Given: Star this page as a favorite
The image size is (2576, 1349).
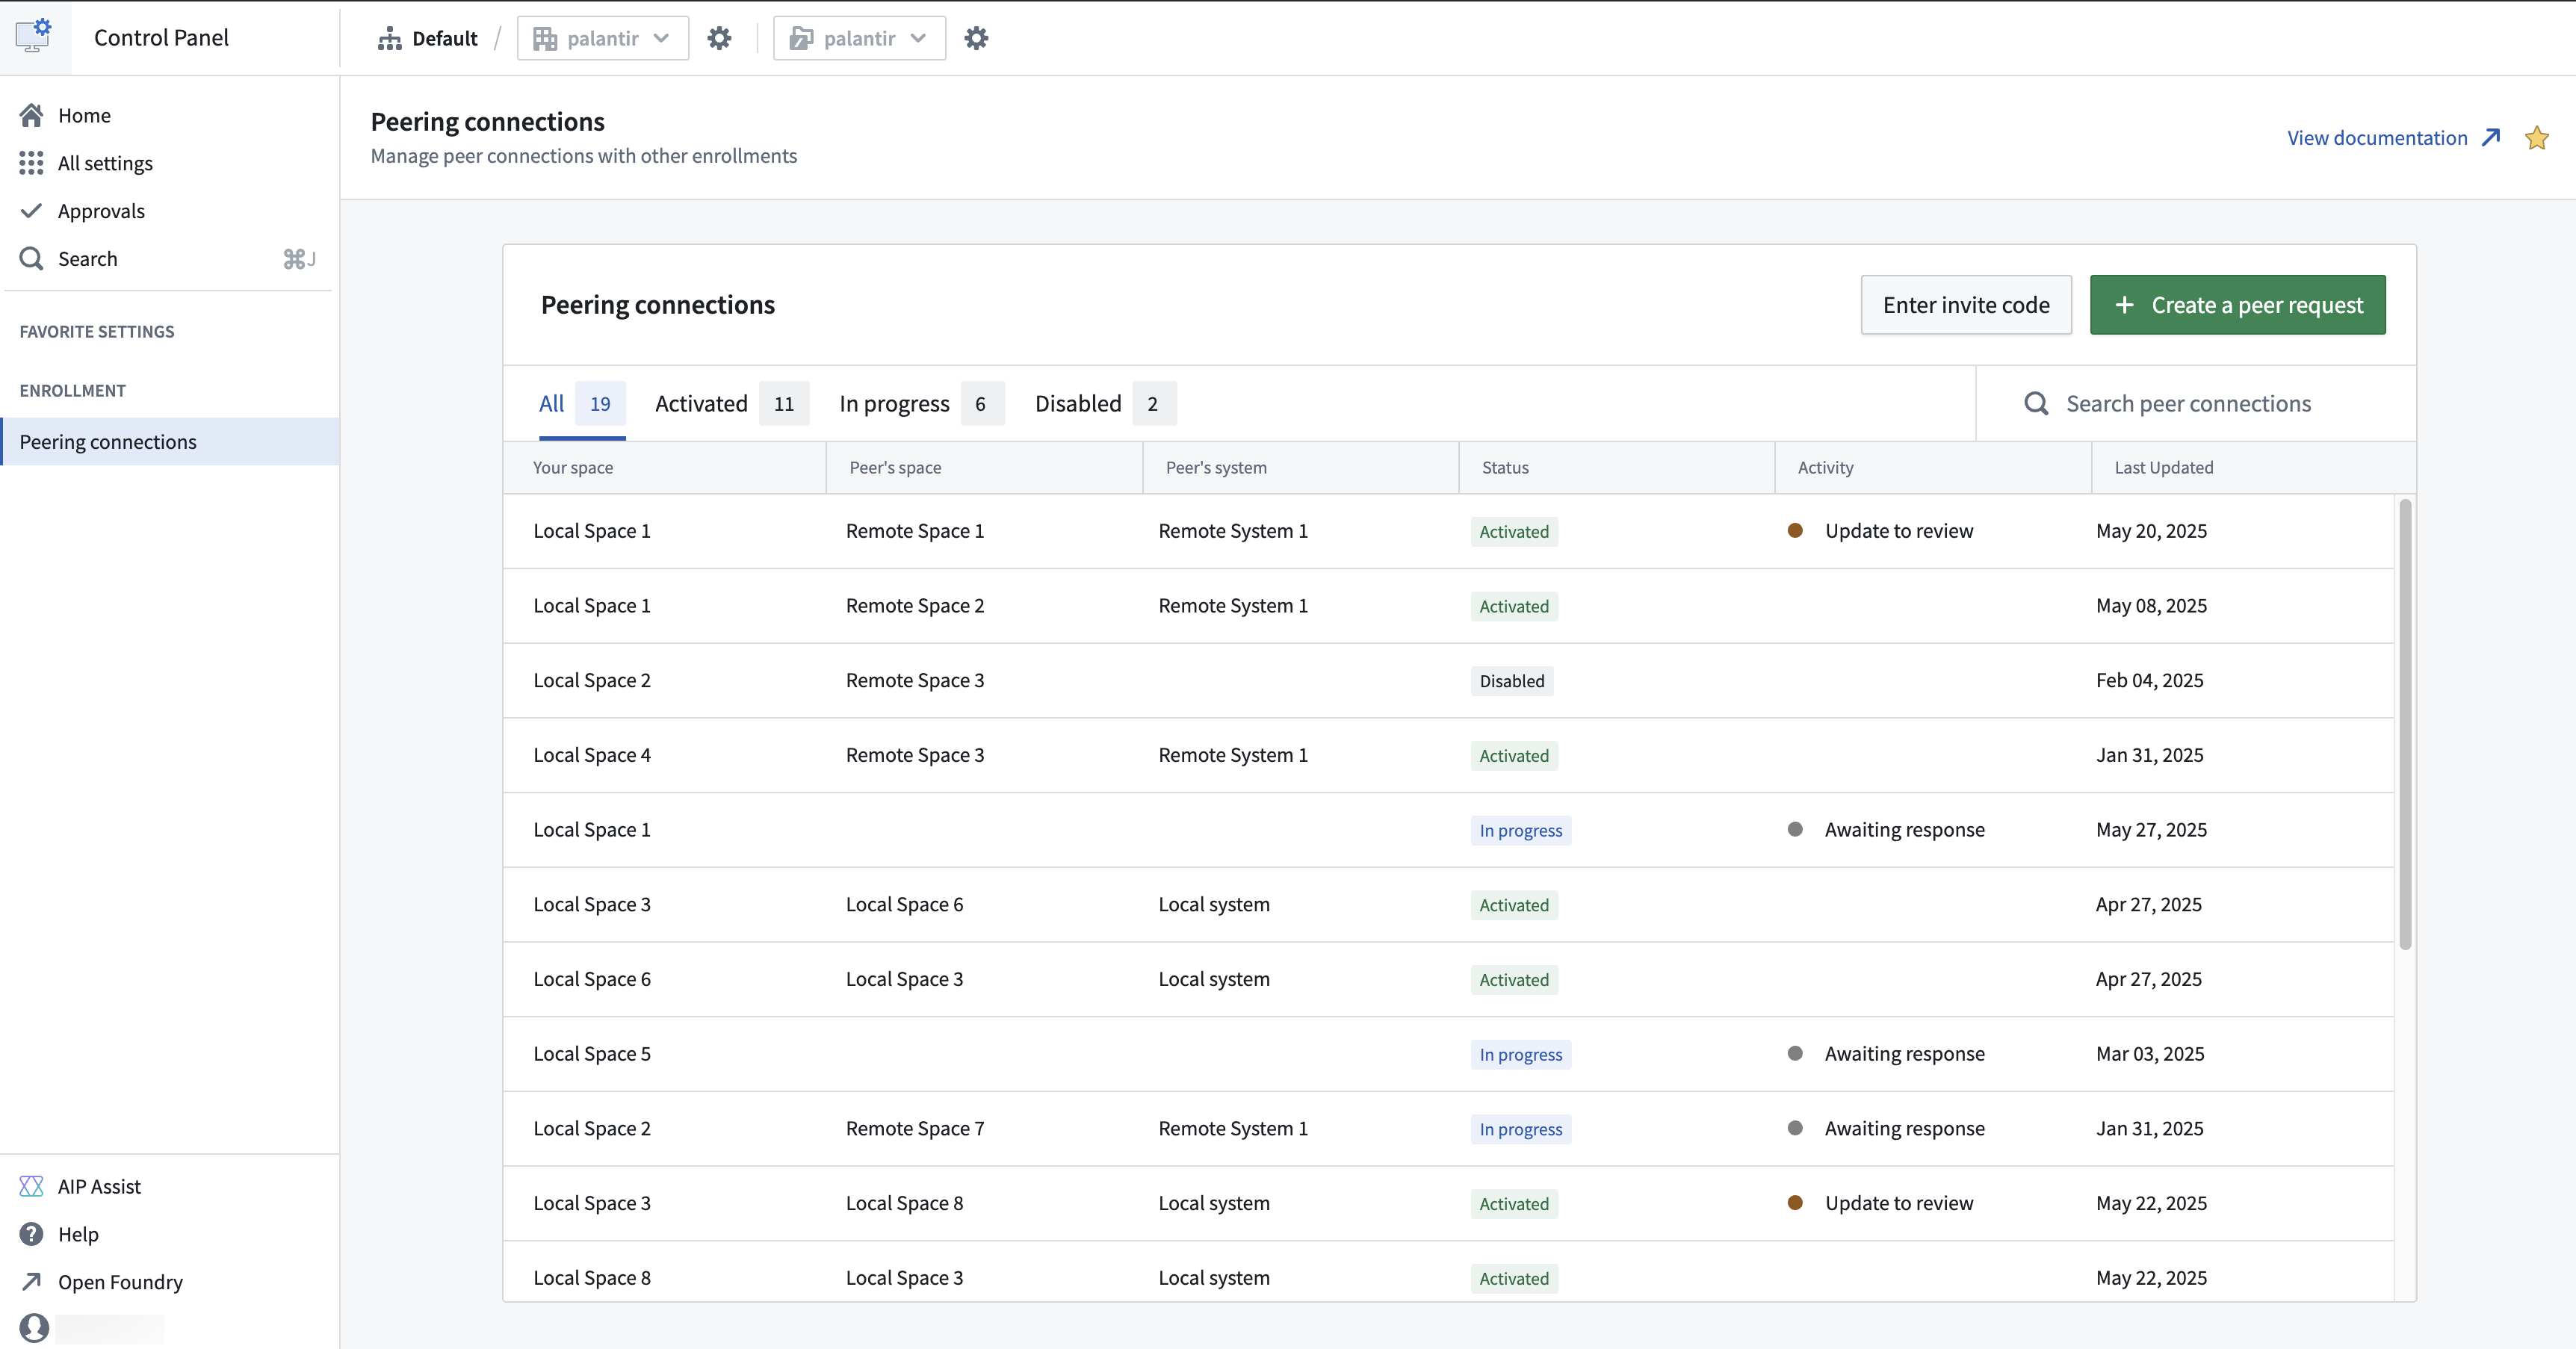Looking at the screenshot, I should coord(2537,138).
